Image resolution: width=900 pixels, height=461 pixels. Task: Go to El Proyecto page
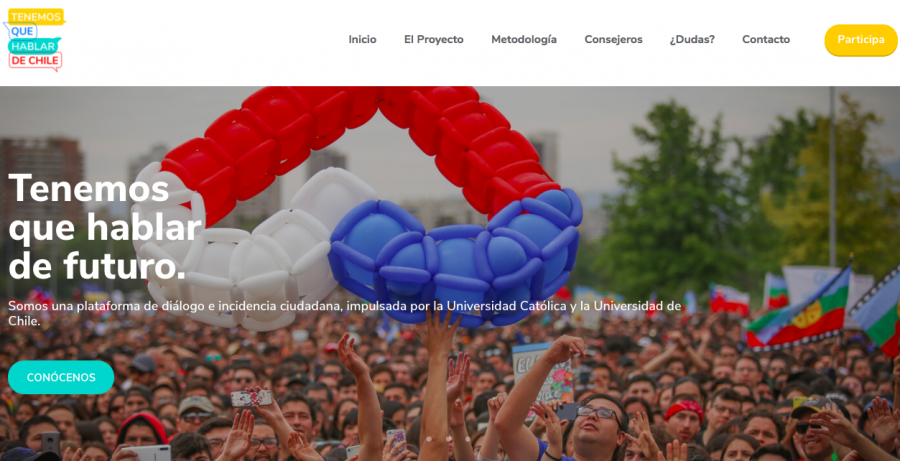[433, 40]
